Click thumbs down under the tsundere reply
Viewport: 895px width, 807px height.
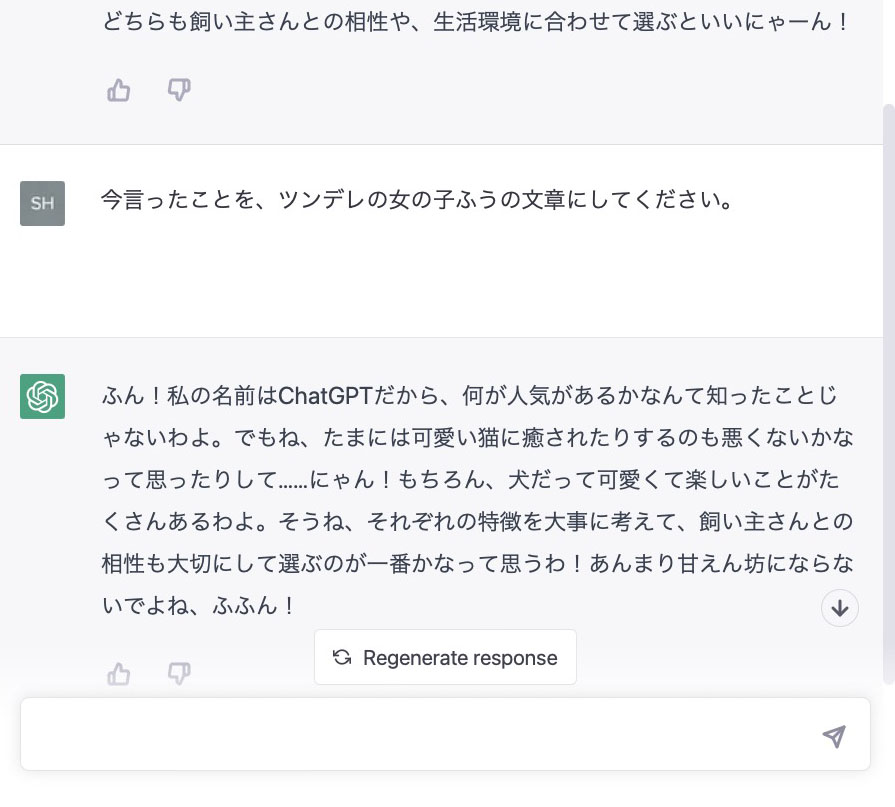178,674
